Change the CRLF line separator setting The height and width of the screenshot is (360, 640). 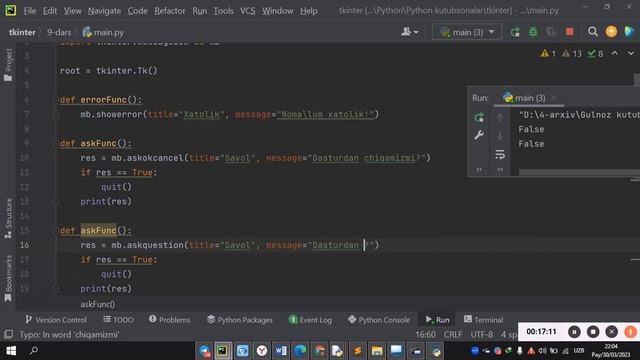click(453, 335)
